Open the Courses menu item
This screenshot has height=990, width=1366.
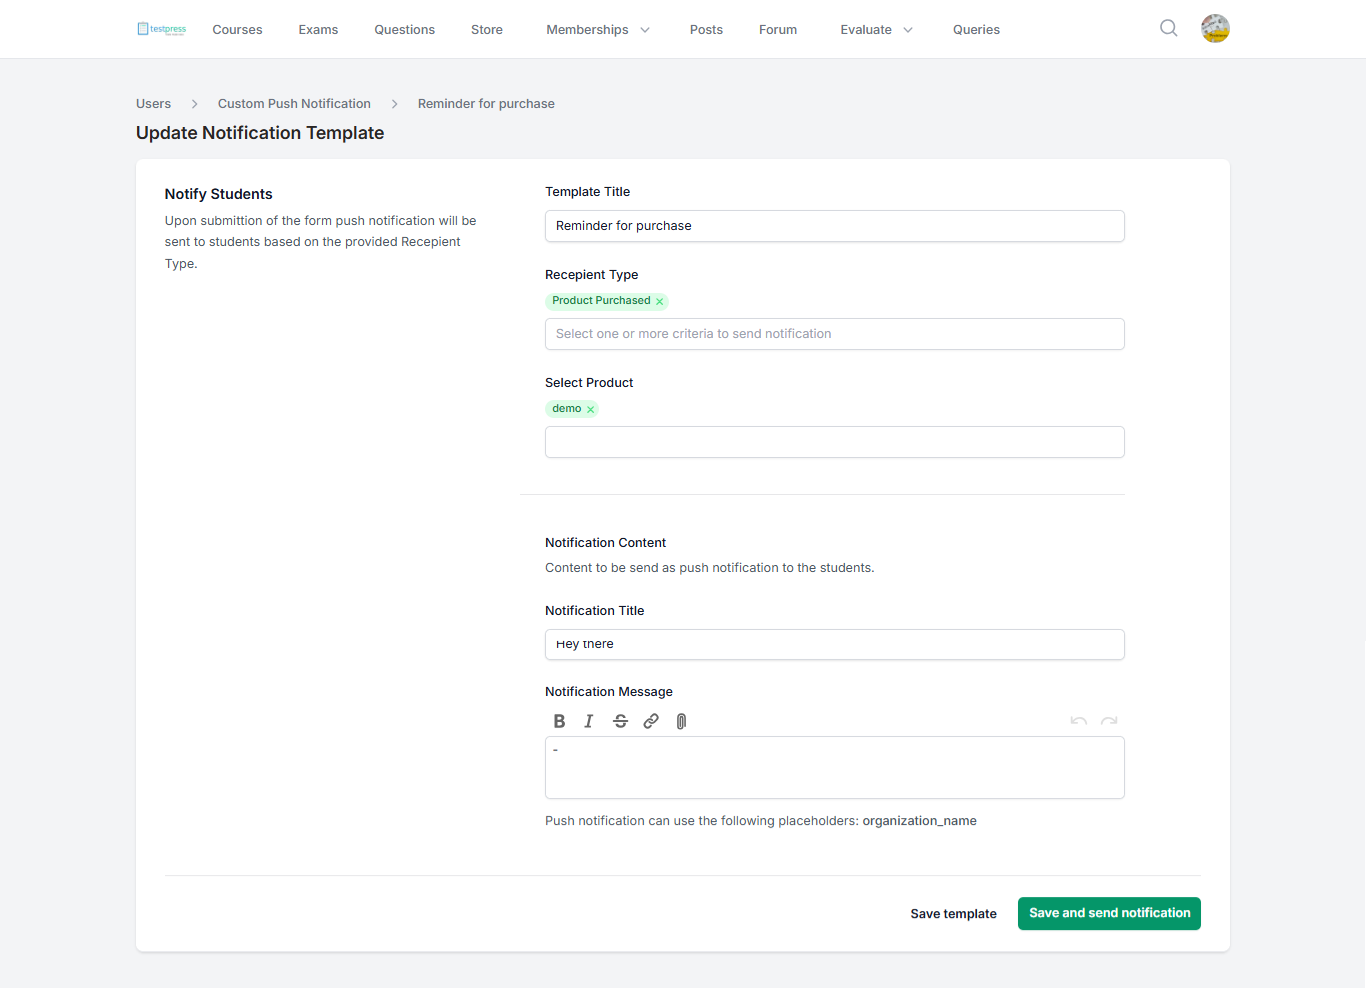click(237, 30)
